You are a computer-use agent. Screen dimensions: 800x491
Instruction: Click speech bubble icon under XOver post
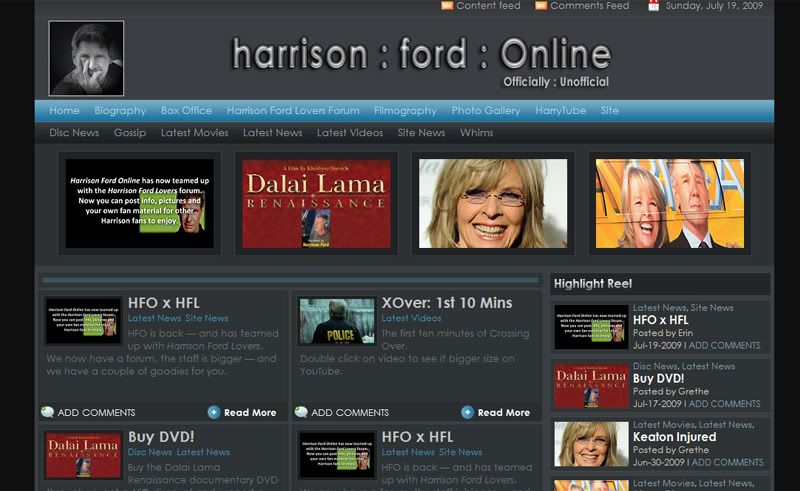pyautogui.click(x=301, y=412)
